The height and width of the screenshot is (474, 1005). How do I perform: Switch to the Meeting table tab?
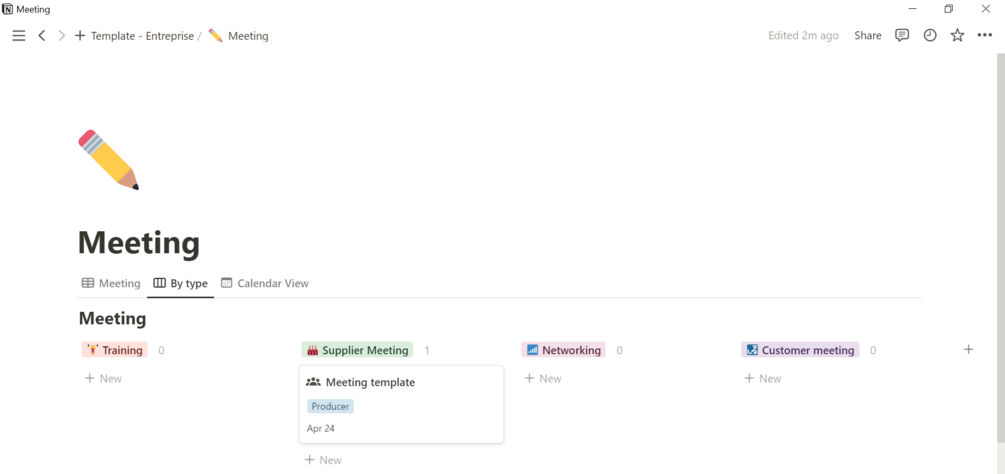coord(111,284)
